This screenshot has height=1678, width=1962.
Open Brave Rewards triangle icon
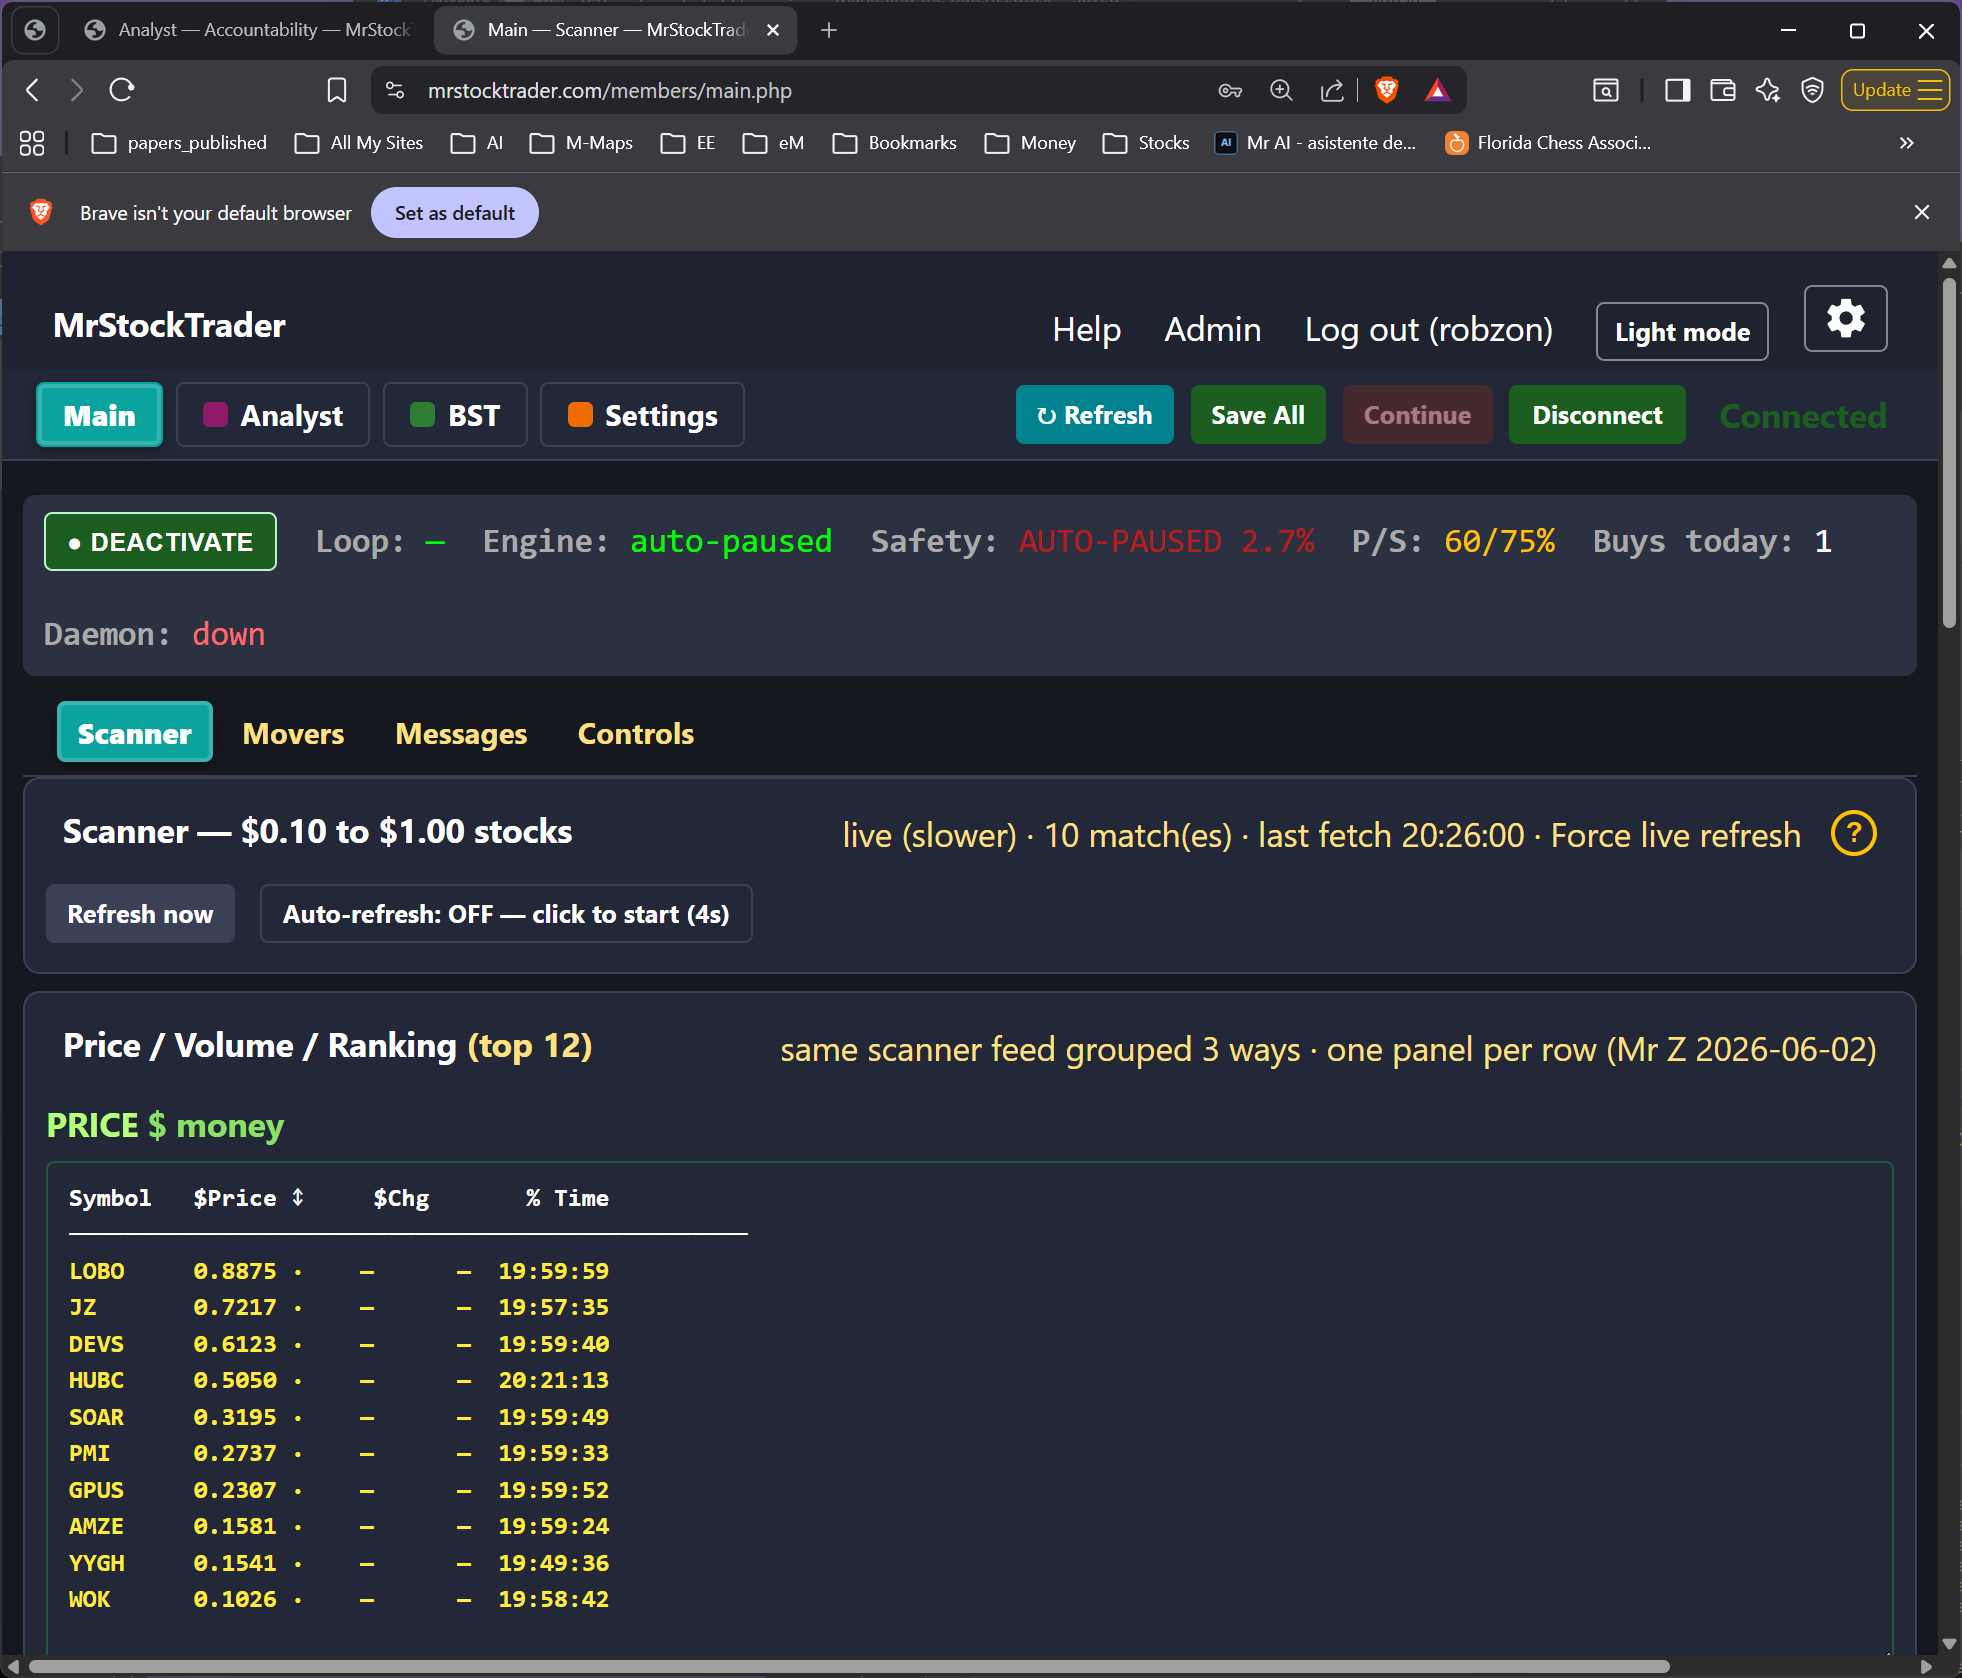coord(1437,90)
